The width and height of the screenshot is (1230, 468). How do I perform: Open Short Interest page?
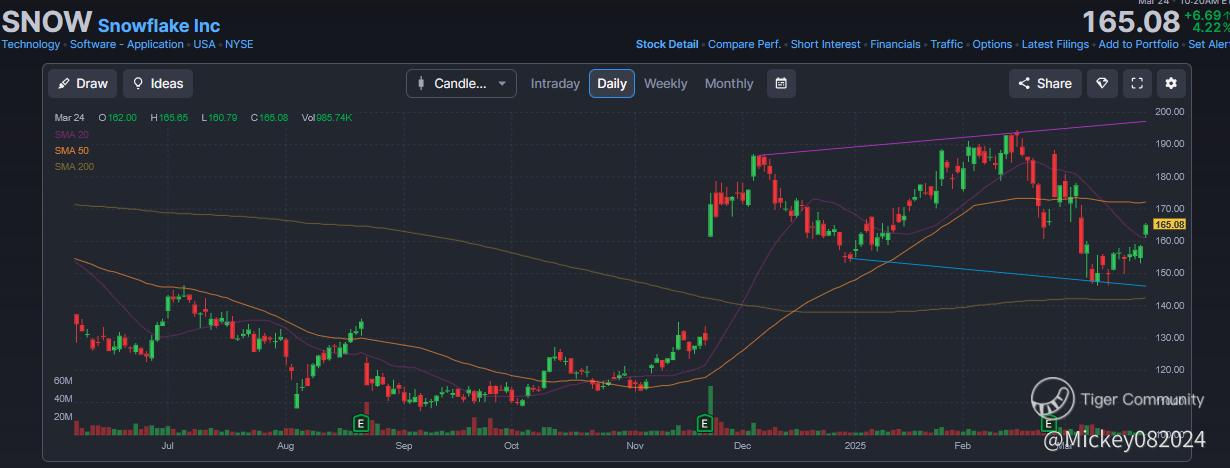(x=826, y=44)
